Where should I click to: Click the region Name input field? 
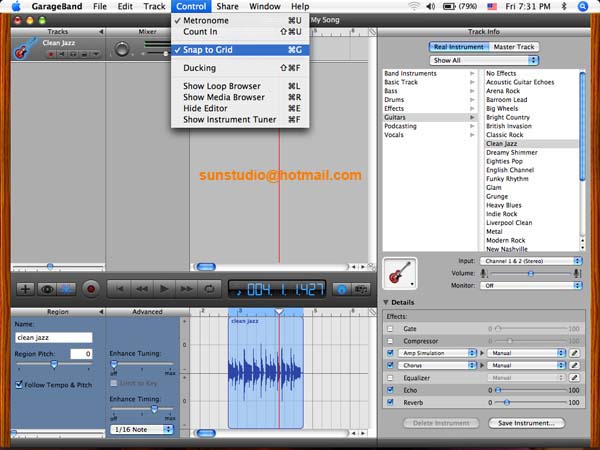point(54,338)
